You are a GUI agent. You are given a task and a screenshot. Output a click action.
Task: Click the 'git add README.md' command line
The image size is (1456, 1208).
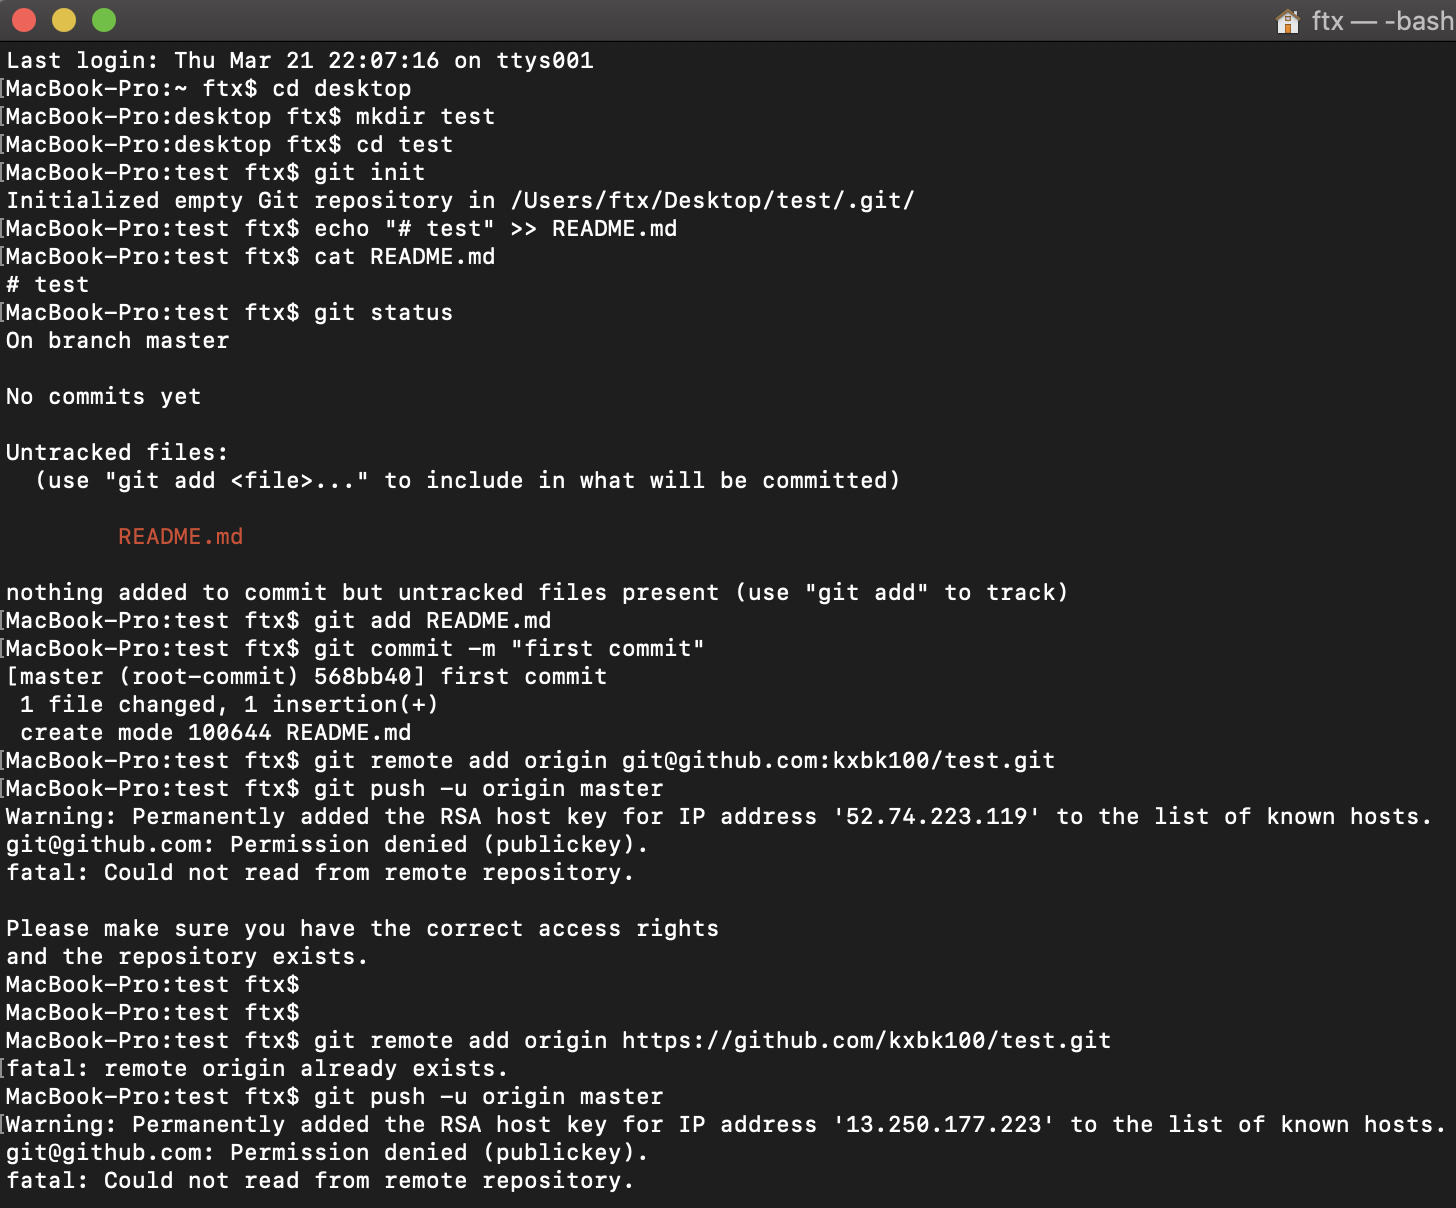[x=278, y=621]
